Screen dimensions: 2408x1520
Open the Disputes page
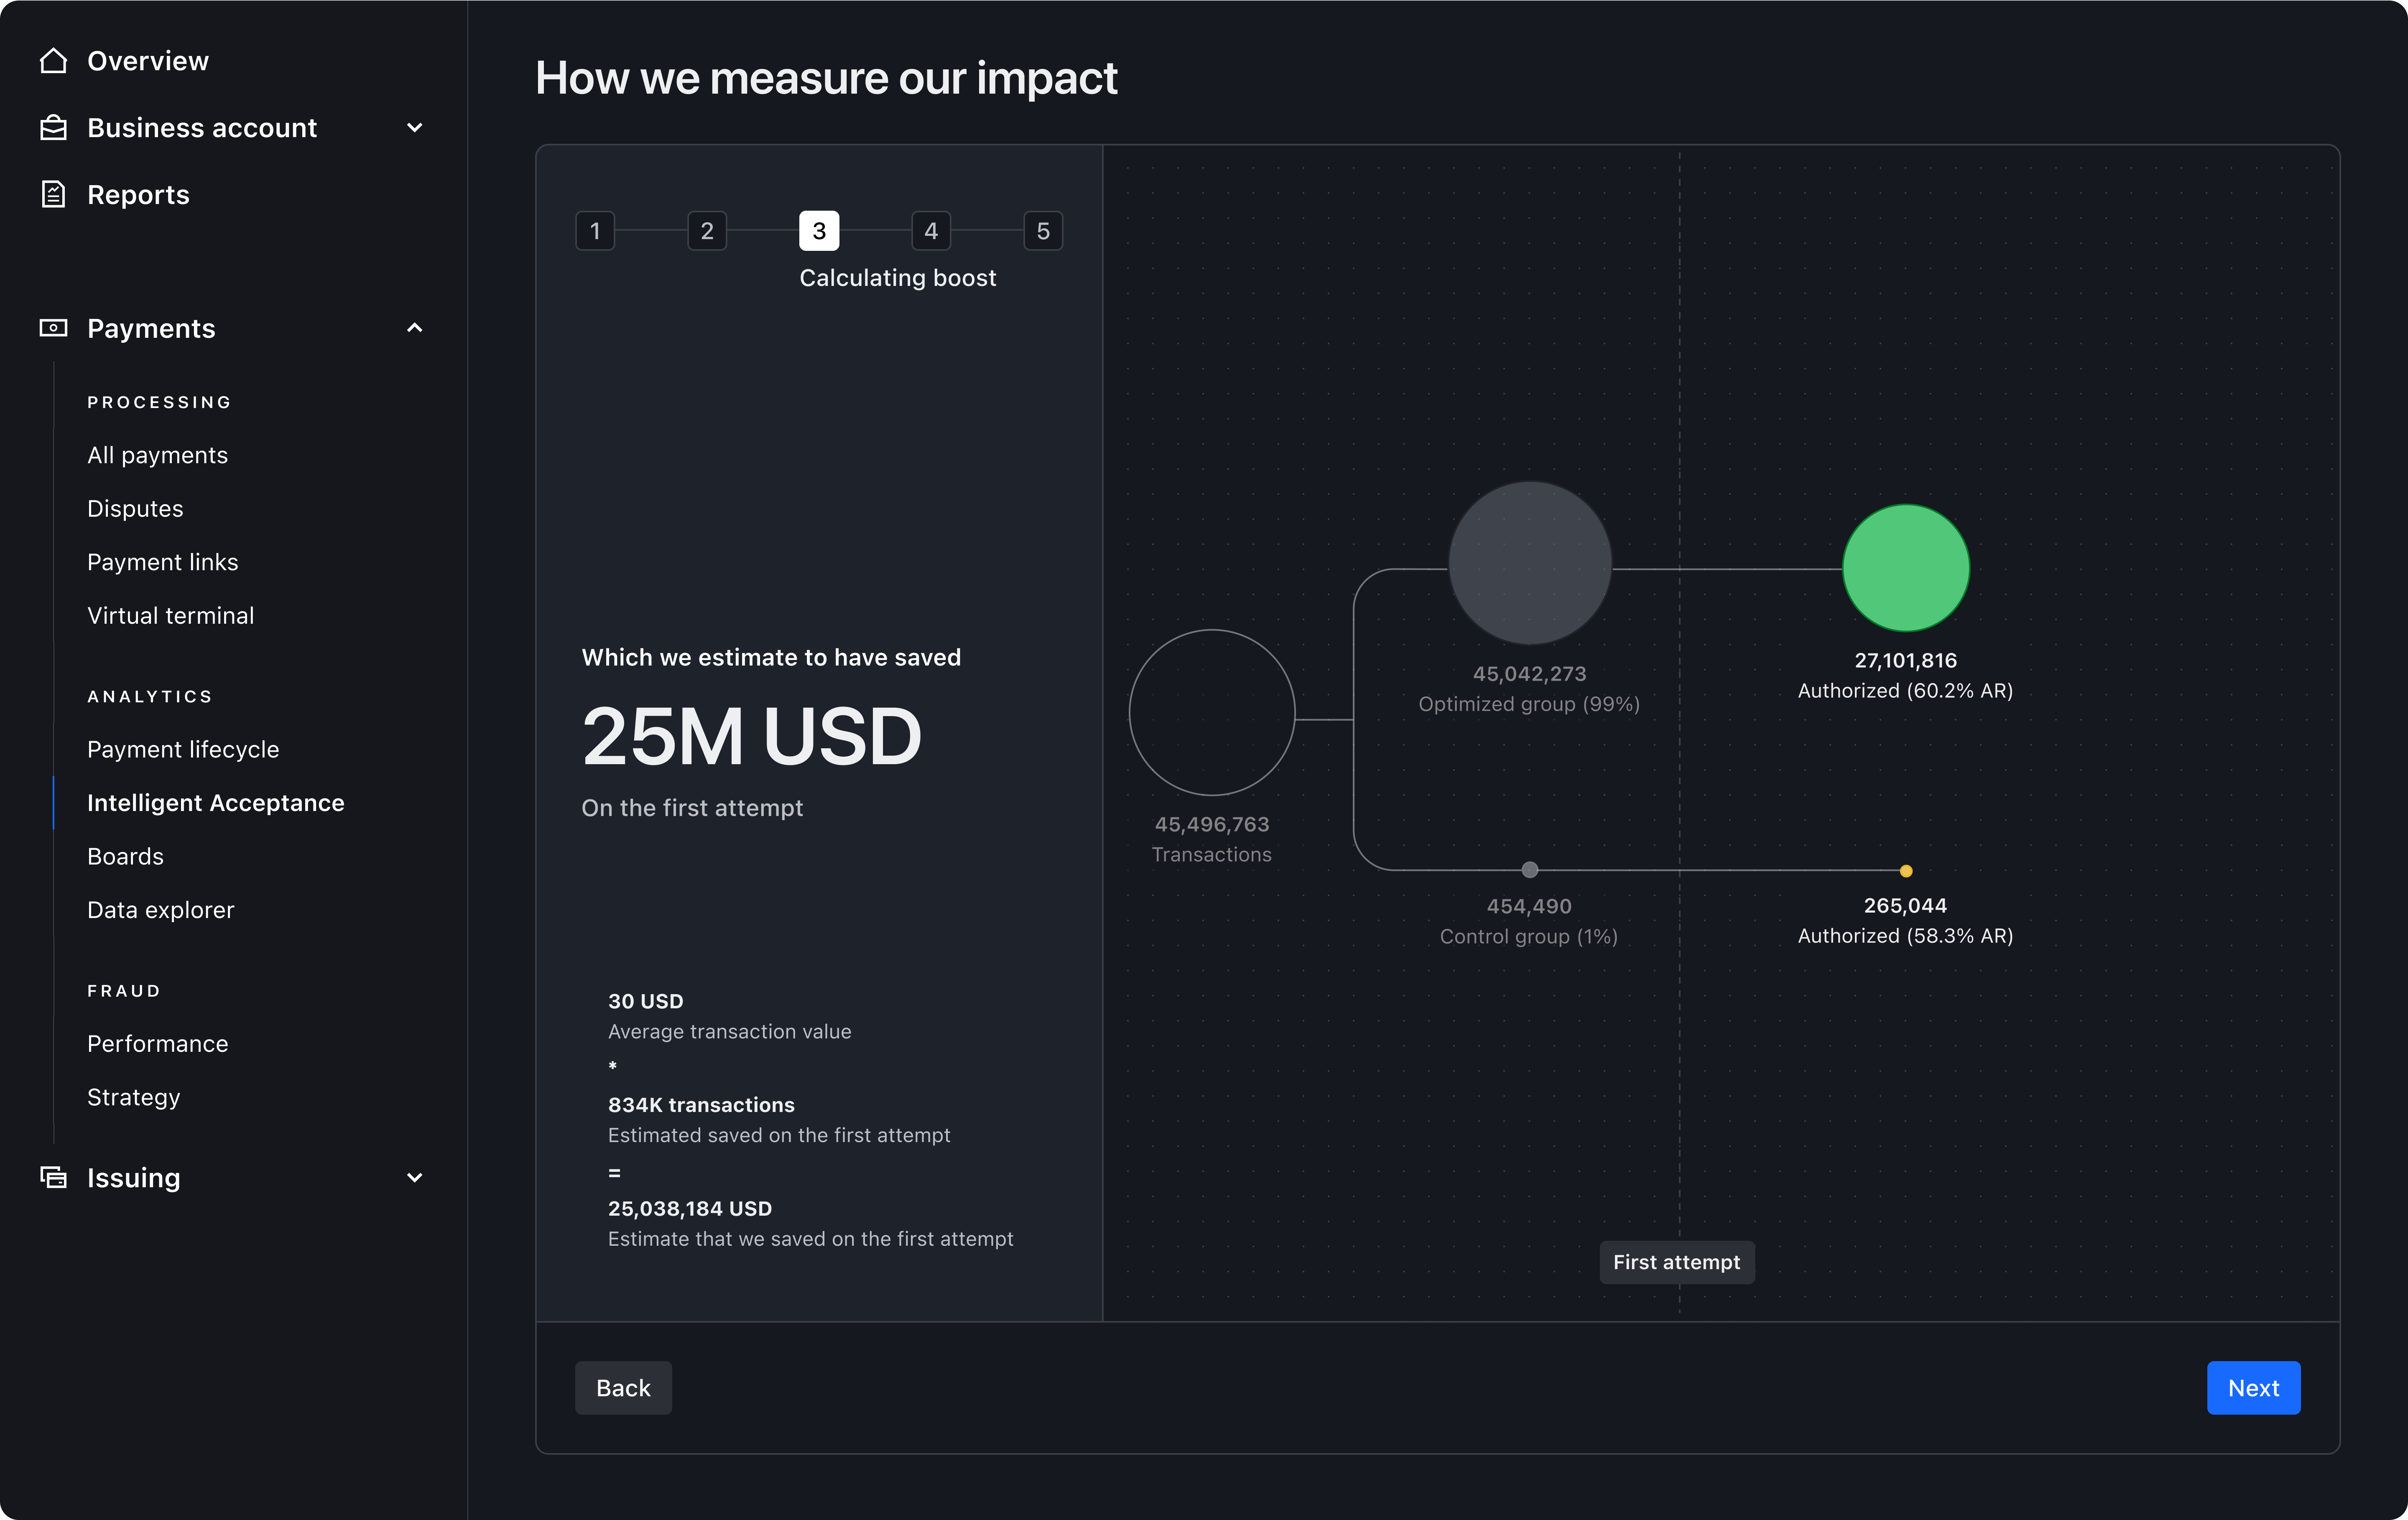[135, 509]
